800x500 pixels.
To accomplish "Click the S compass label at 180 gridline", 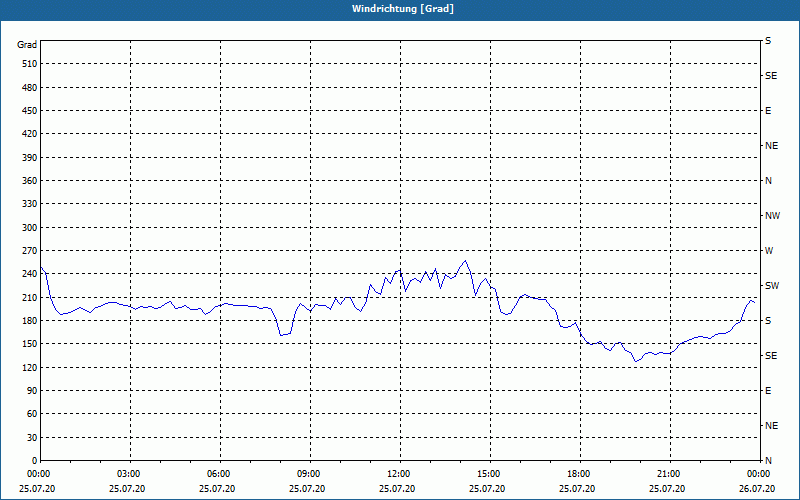I will coord(768,320).
